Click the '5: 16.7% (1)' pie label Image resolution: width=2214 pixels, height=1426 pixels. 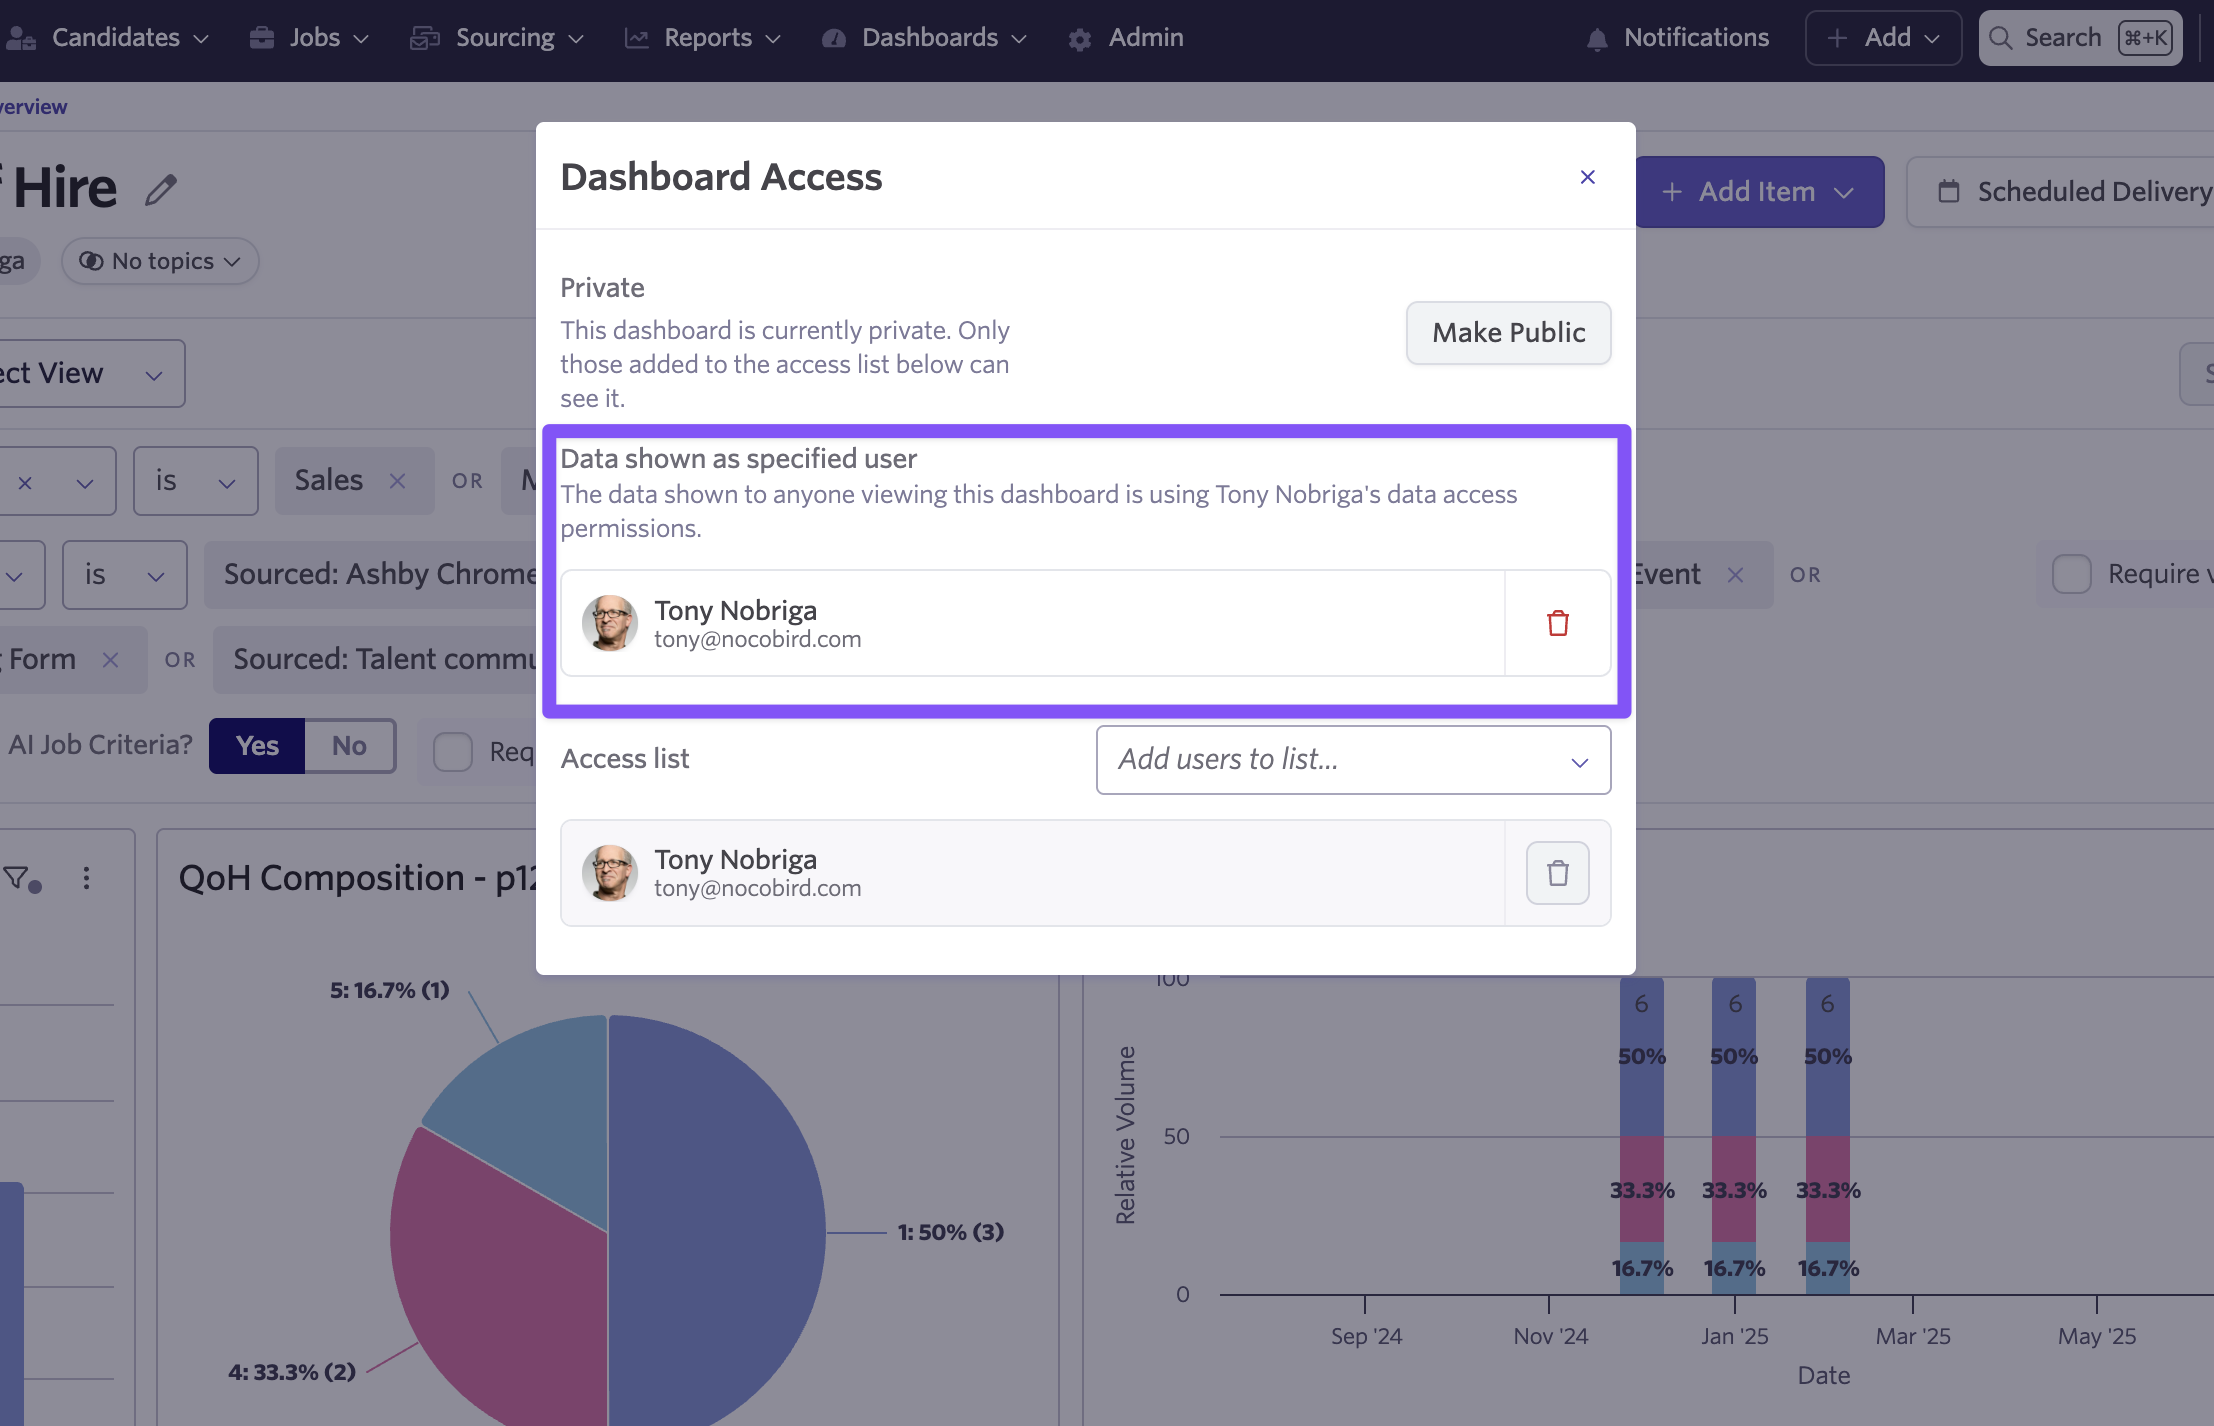point(390,990)
